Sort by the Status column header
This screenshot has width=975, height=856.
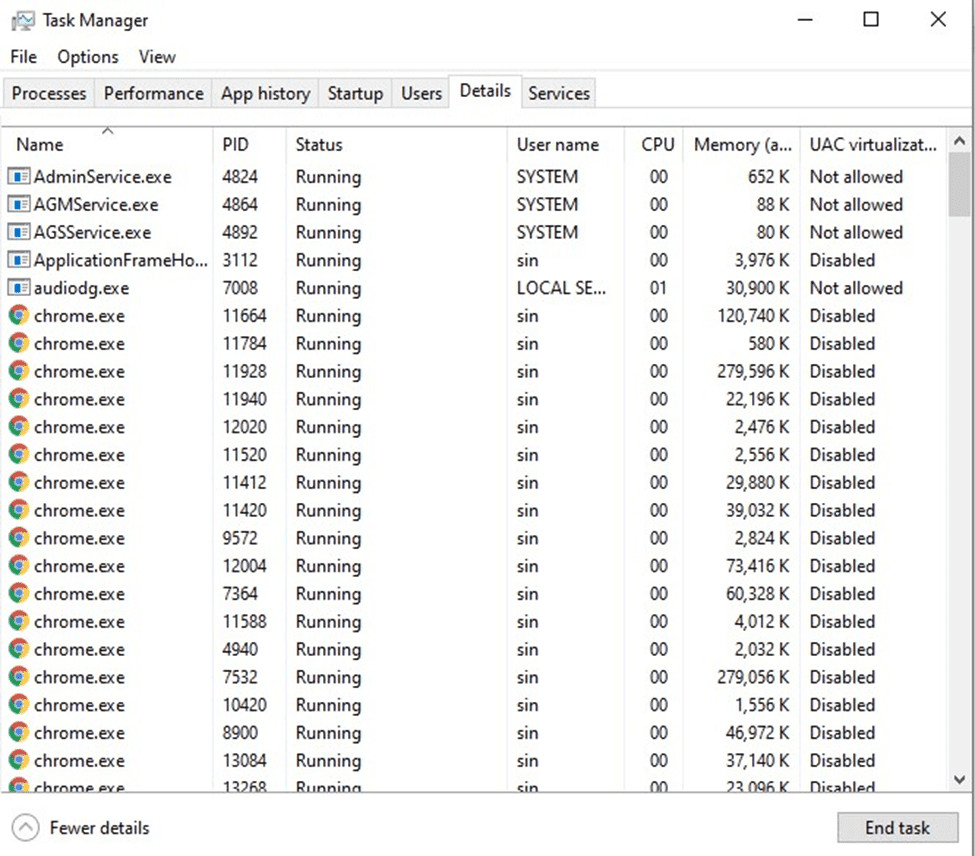[396, 144]
